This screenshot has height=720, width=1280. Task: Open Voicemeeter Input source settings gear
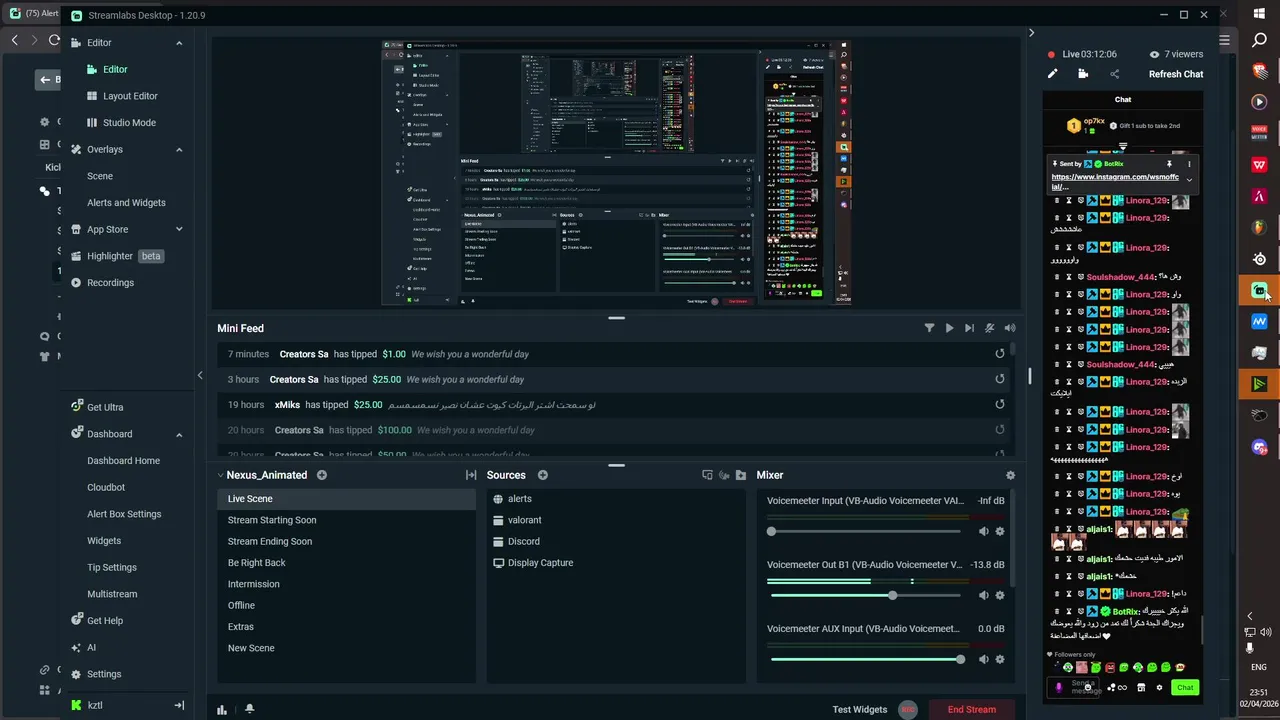[x=1000, y=531]
